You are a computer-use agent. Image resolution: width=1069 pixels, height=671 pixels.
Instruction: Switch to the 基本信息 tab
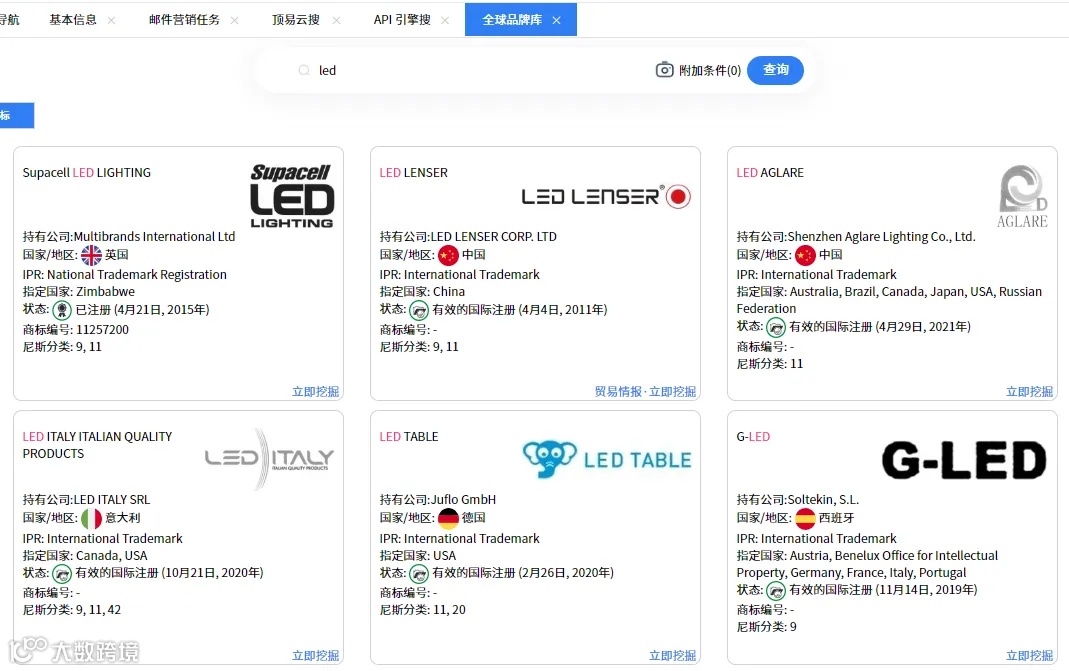pyautogui.click(x=73, y=20)
